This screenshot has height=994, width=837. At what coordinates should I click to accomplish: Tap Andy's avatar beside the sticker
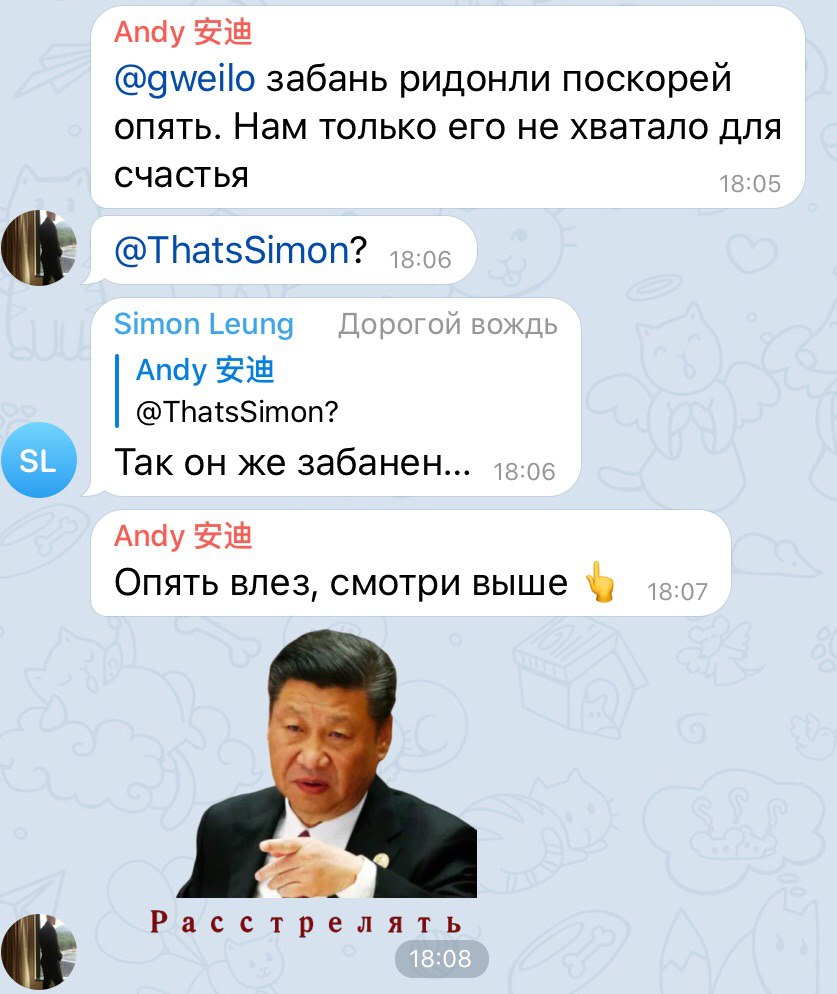[x=39, y=951]
